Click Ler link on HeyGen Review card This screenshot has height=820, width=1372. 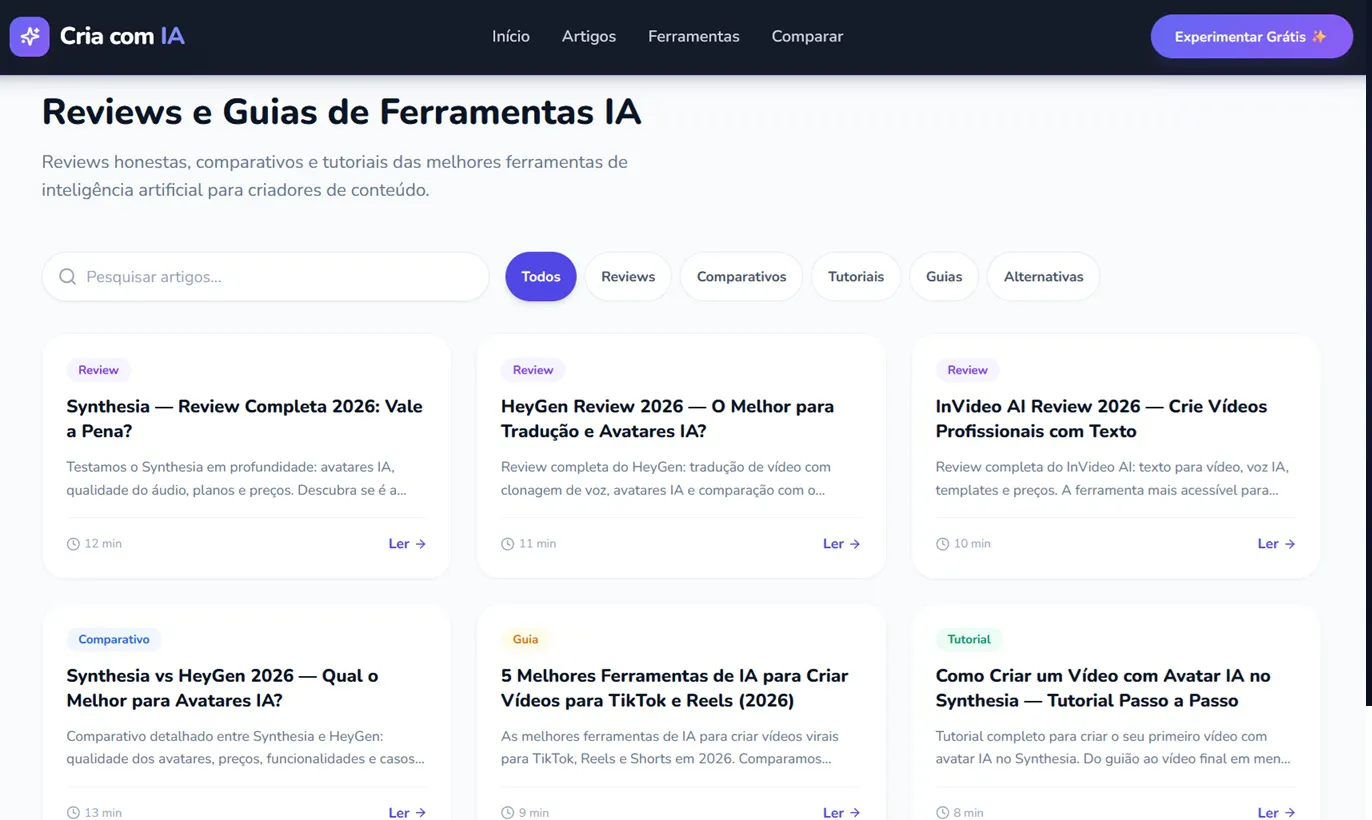click(x=841, y=544)
